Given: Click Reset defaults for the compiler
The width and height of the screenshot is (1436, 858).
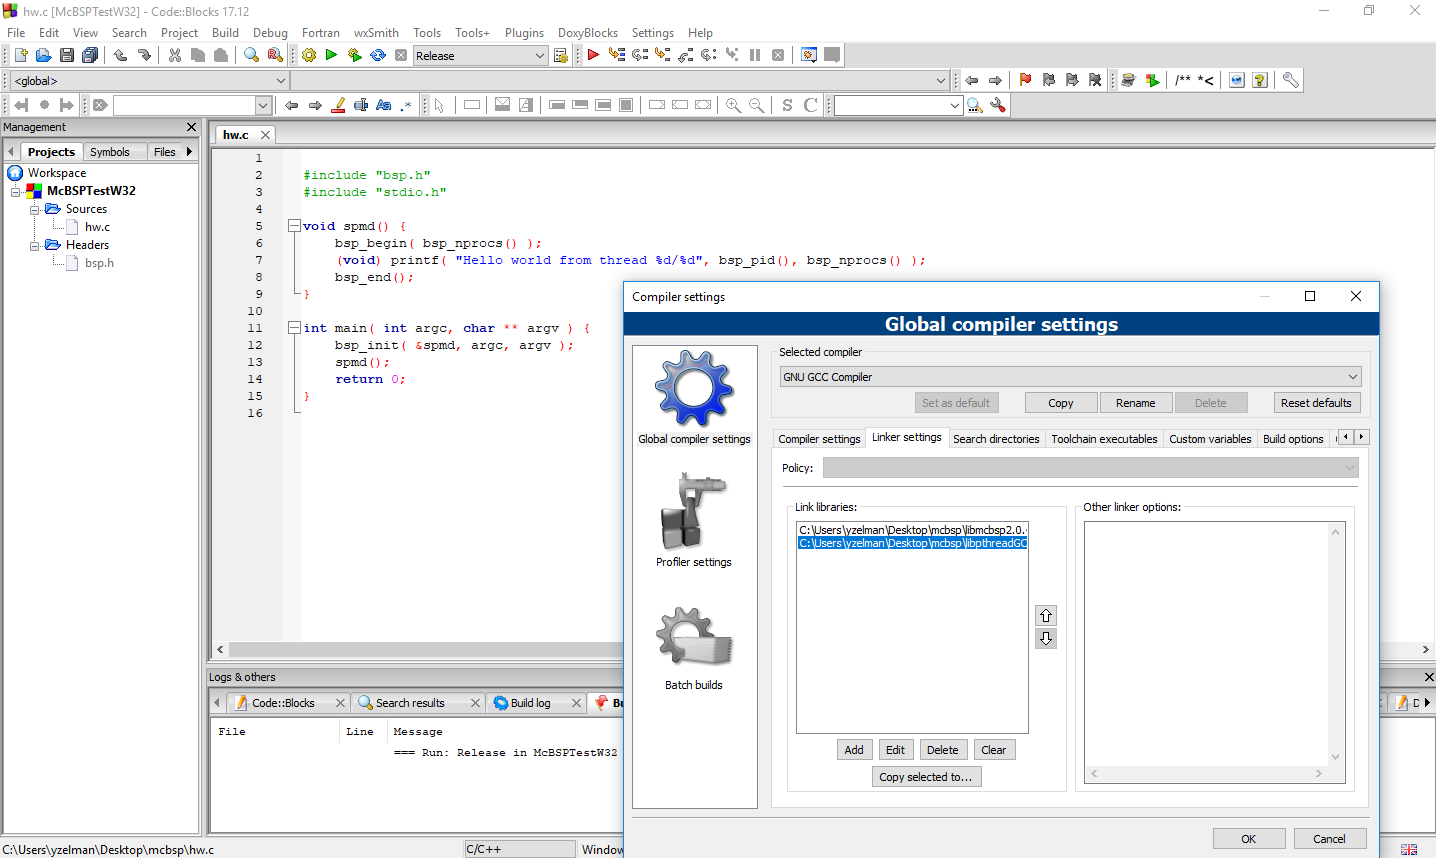Looking at the screenshot, I should coord(1316,403).
